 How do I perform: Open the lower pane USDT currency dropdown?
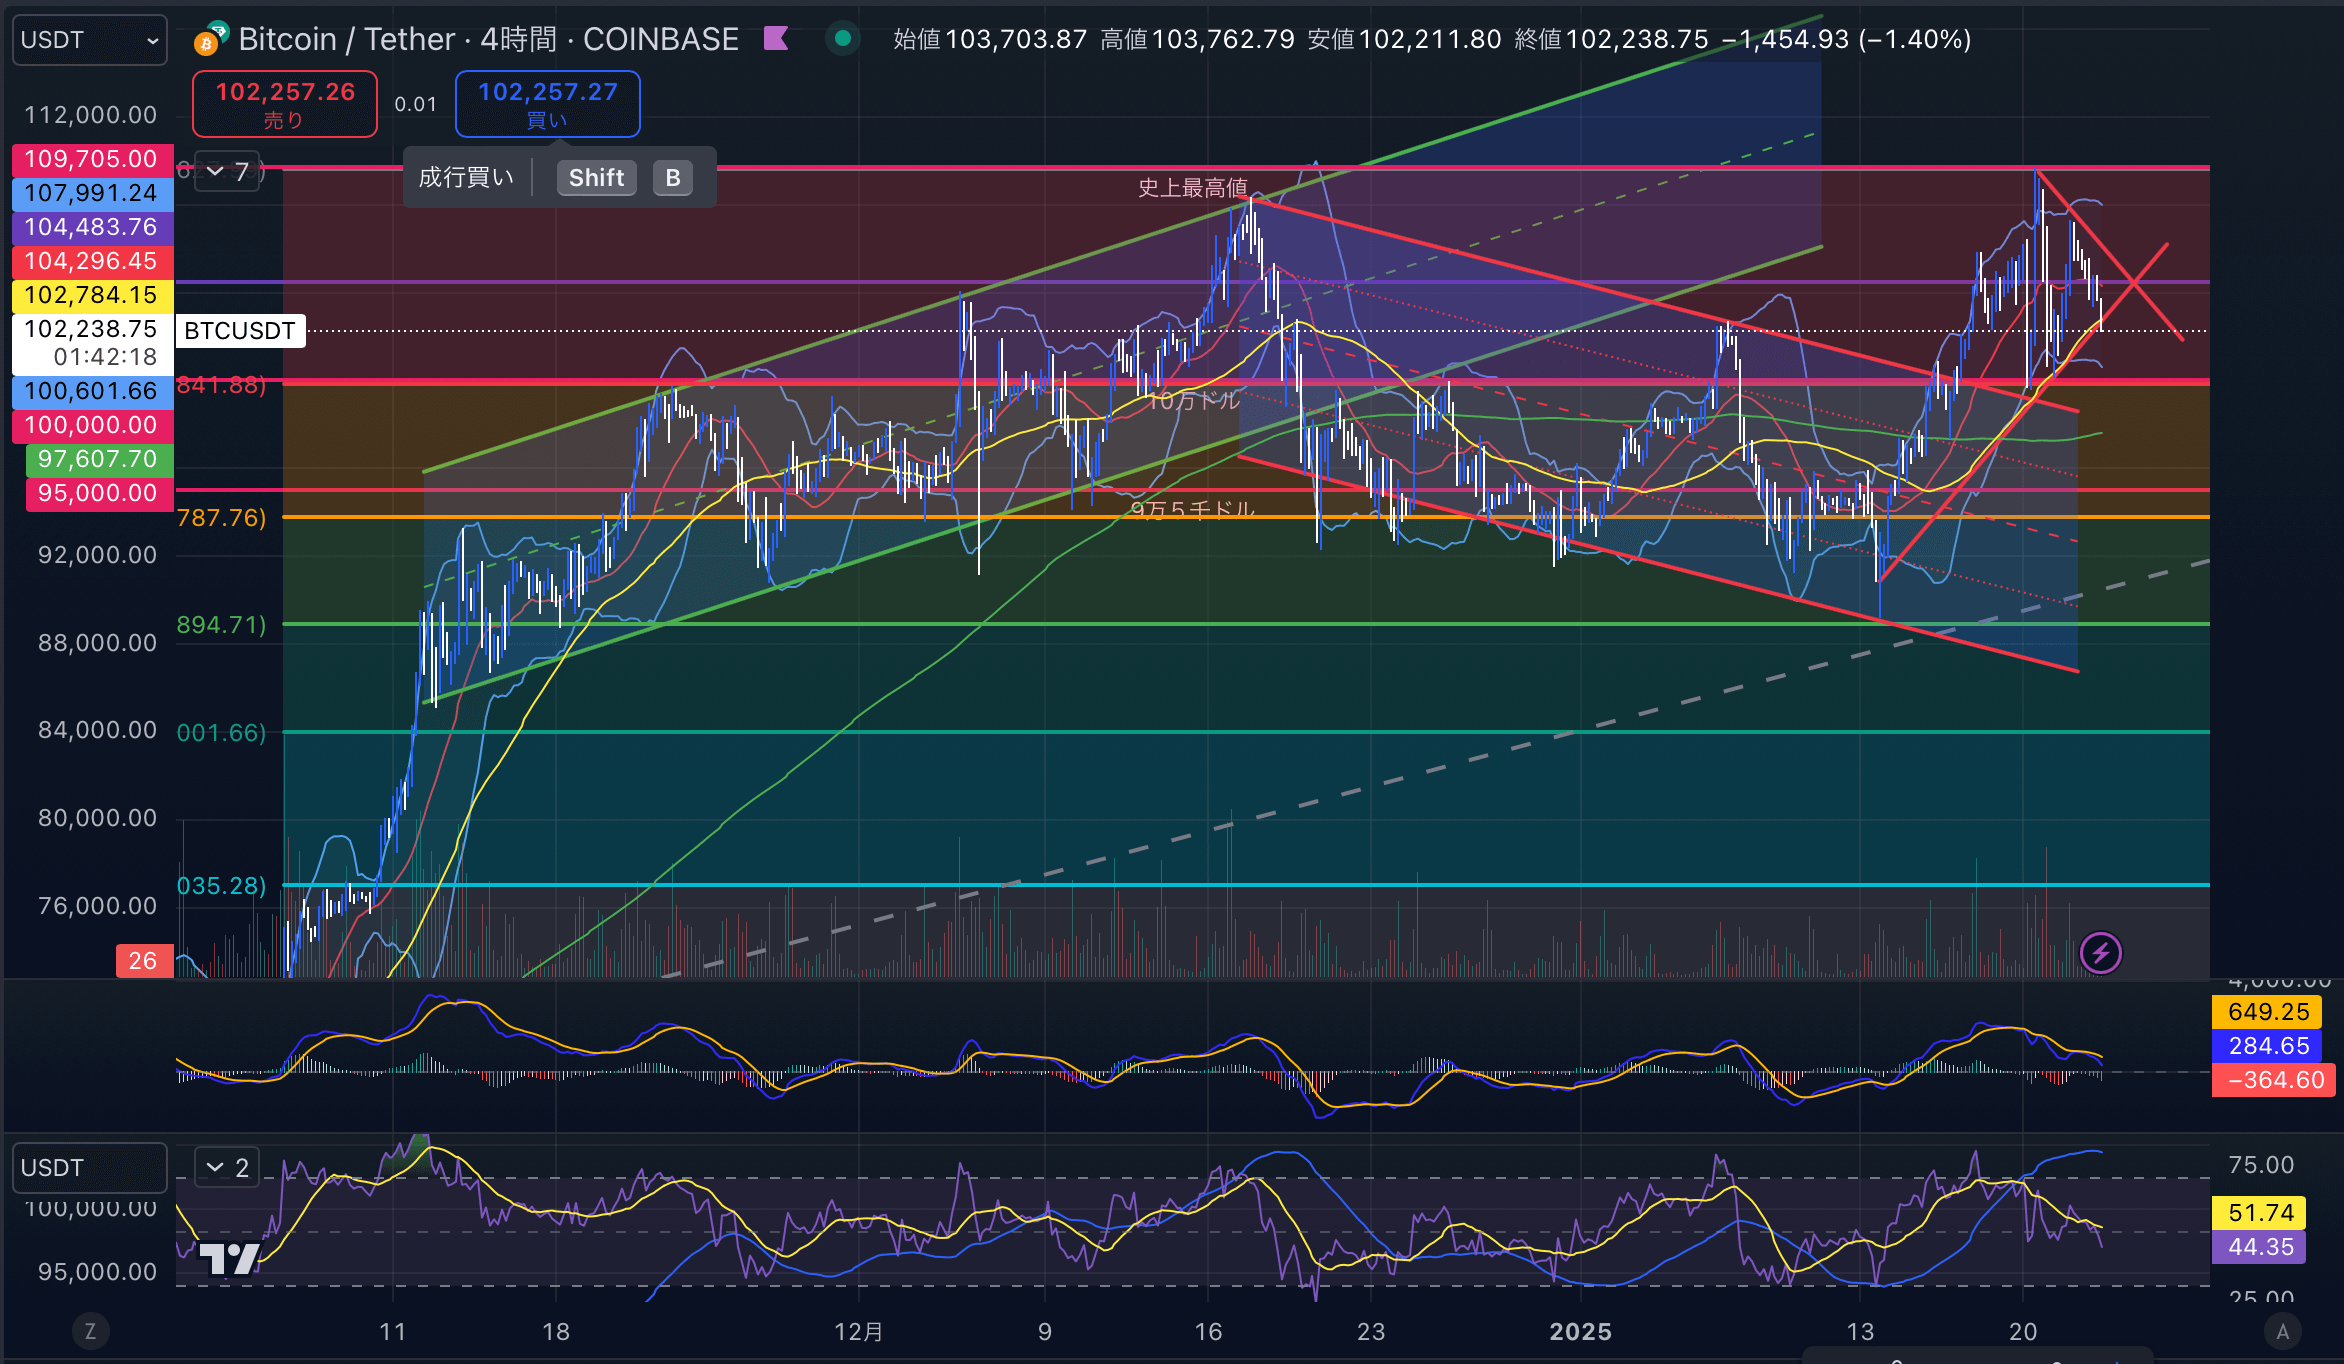(x=89, y=1168)
